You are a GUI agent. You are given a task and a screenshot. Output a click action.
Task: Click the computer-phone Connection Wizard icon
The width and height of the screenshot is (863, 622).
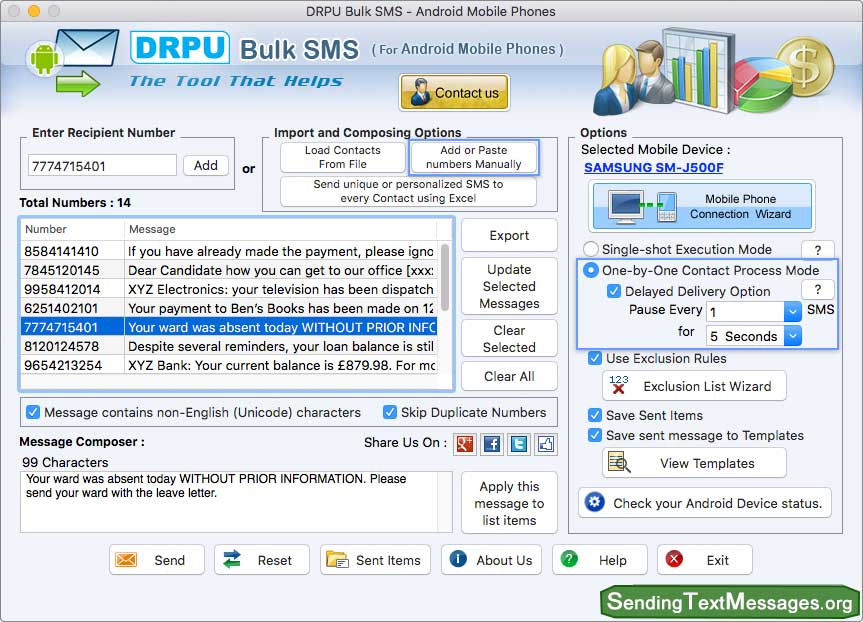pos(642,206)
